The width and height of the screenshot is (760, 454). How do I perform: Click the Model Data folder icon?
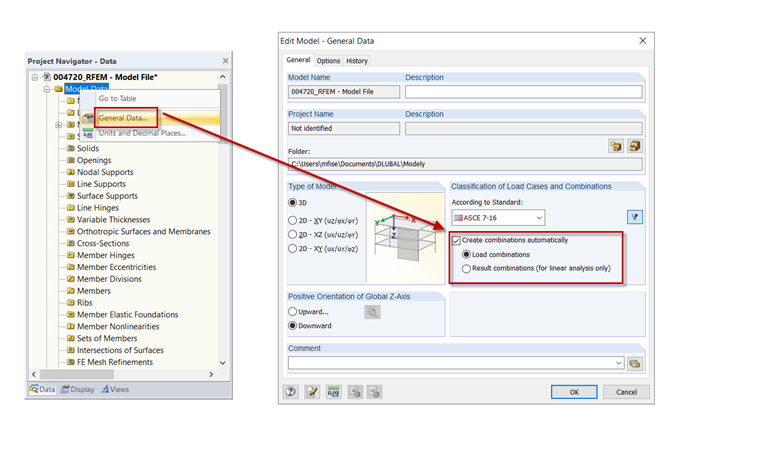(x=59, y=89)
